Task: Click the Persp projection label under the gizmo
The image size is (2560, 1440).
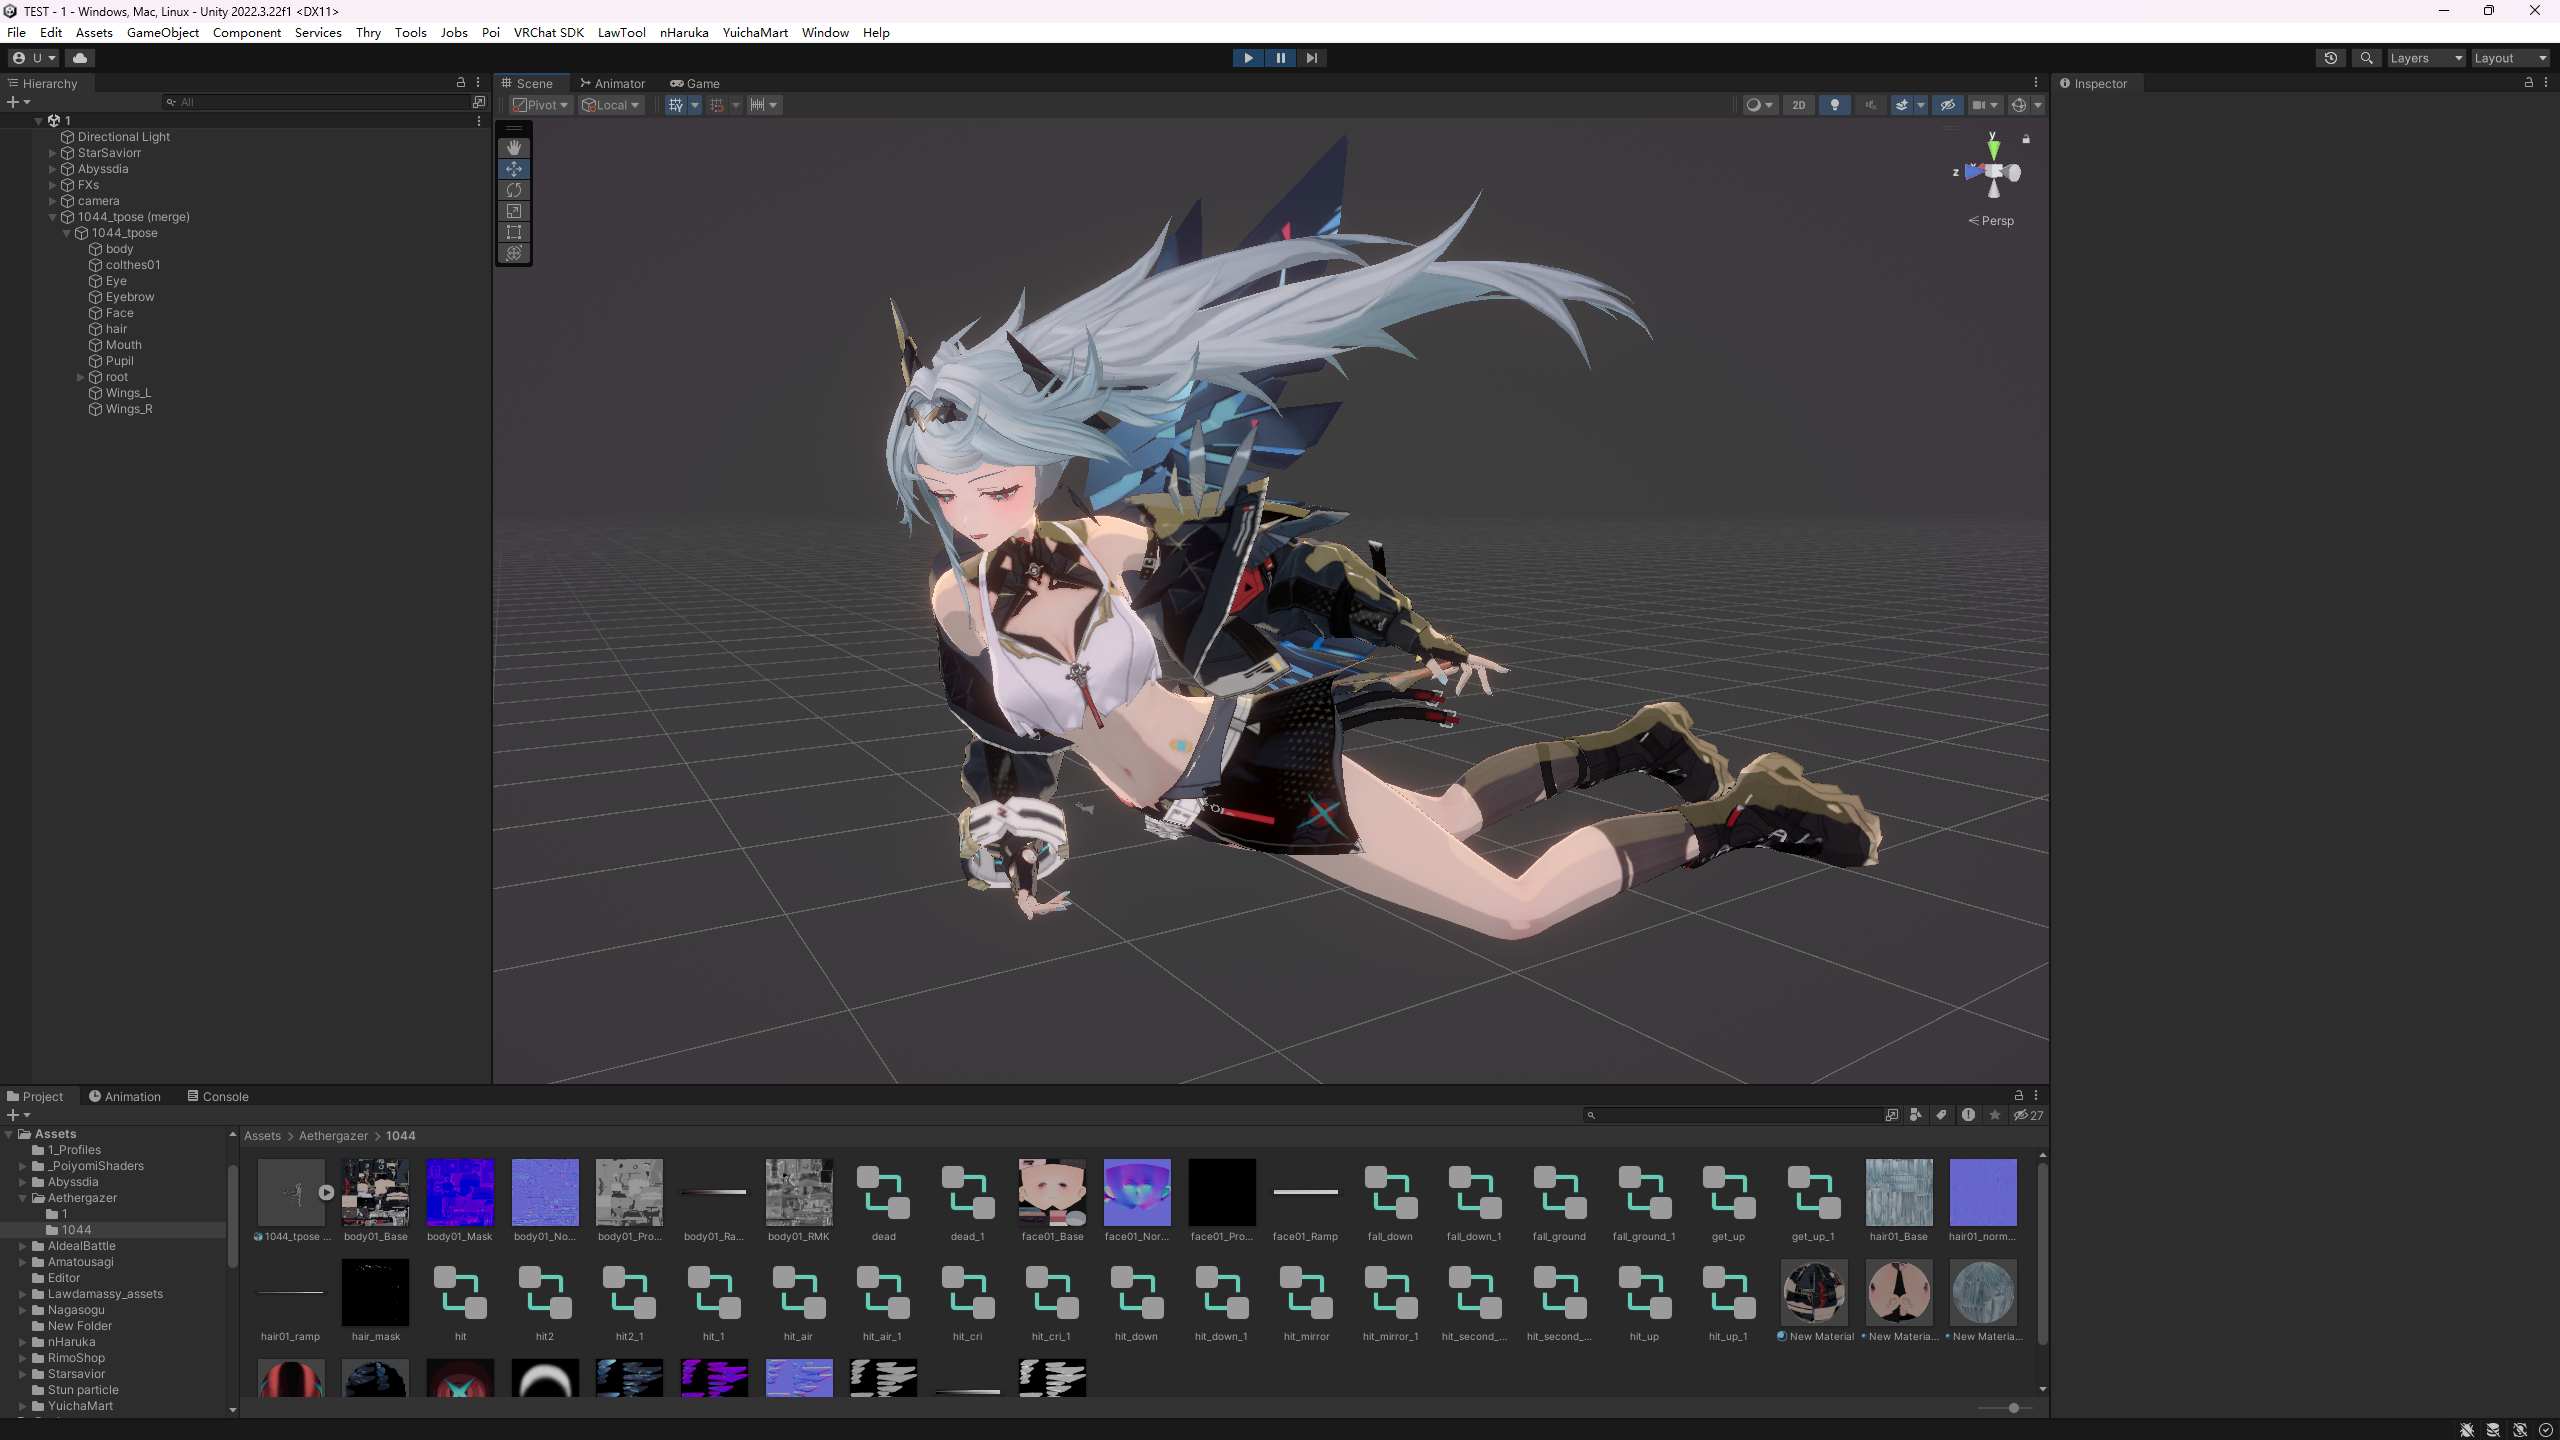Action: [1991, 221]
